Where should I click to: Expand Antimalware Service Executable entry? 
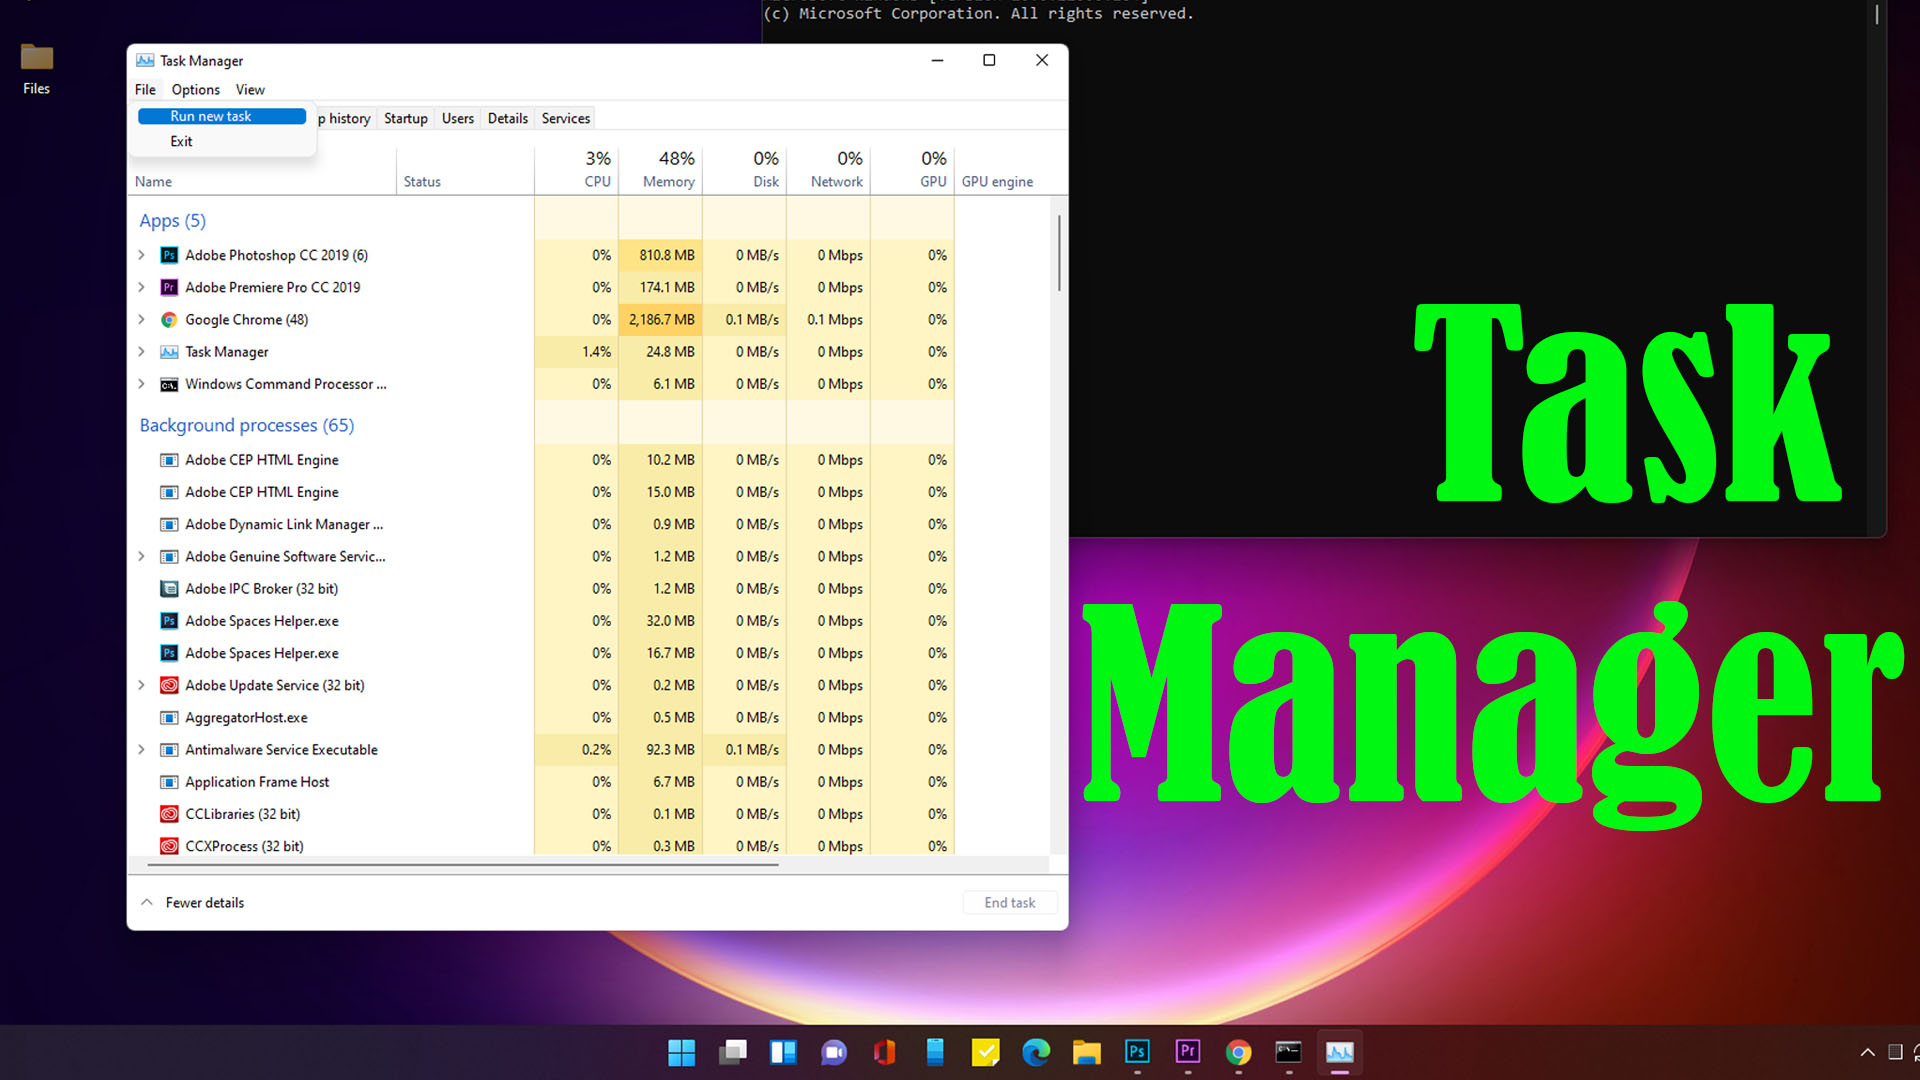click(x=141, y=749)
